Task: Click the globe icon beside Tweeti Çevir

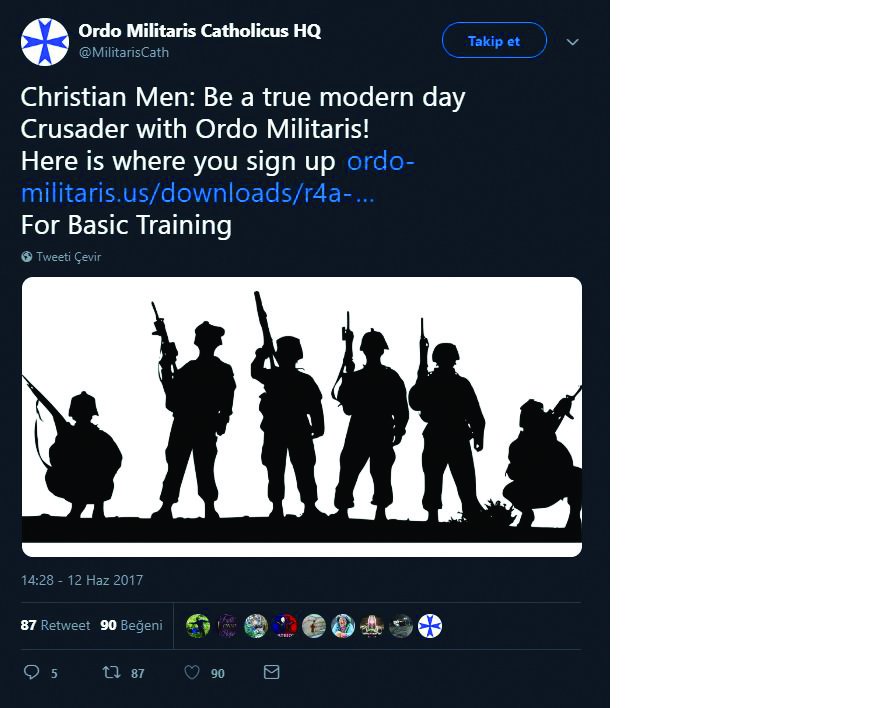Action: (26, 257)
